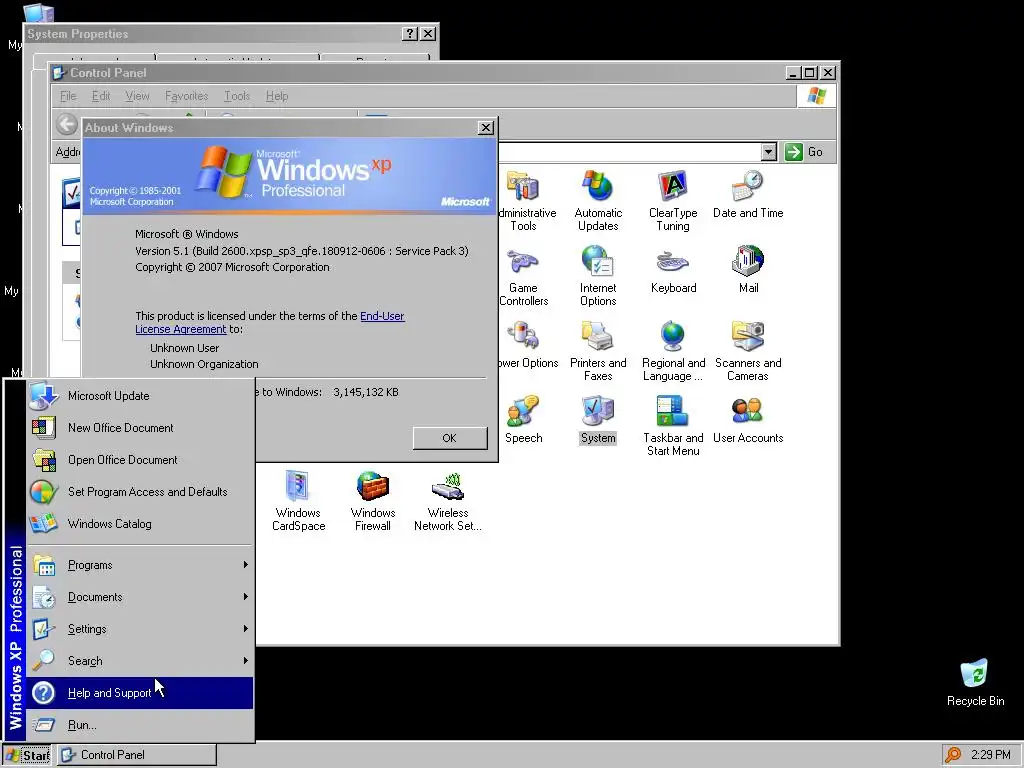Close the About Windows dialog
This screenshot has height=768, width=1024.
[x=486, y=128]
